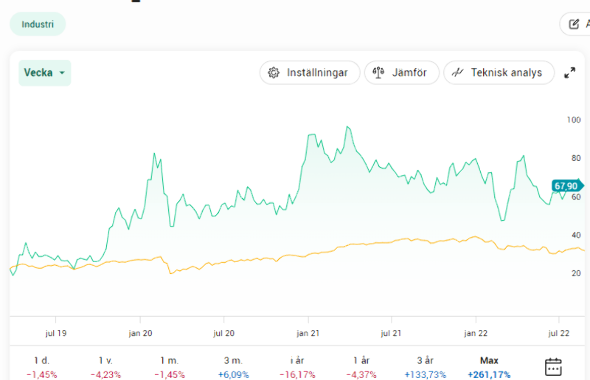
Task: Click the +6,09% three-month value
Action: click(233, 375)
